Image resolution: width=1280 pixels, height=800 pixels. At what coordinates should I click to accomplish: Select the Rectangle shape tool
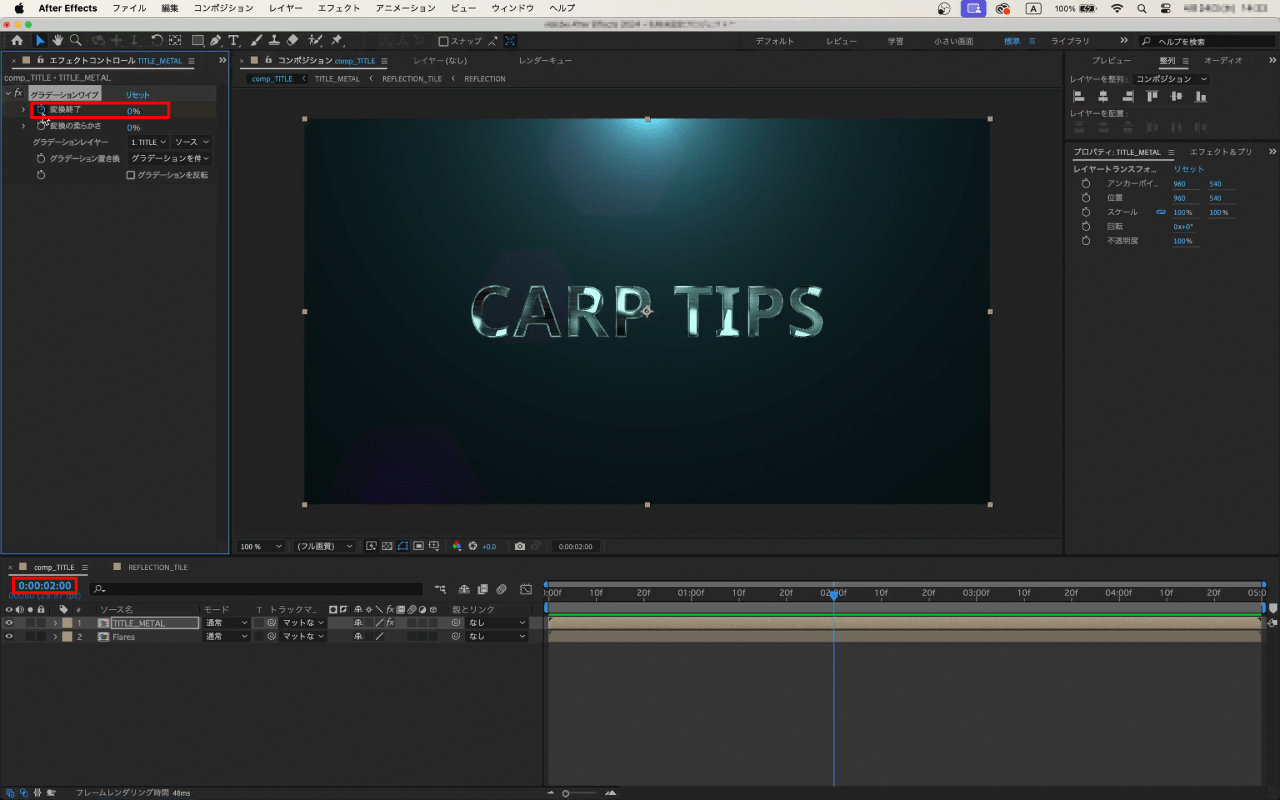(x=198, y=41)
